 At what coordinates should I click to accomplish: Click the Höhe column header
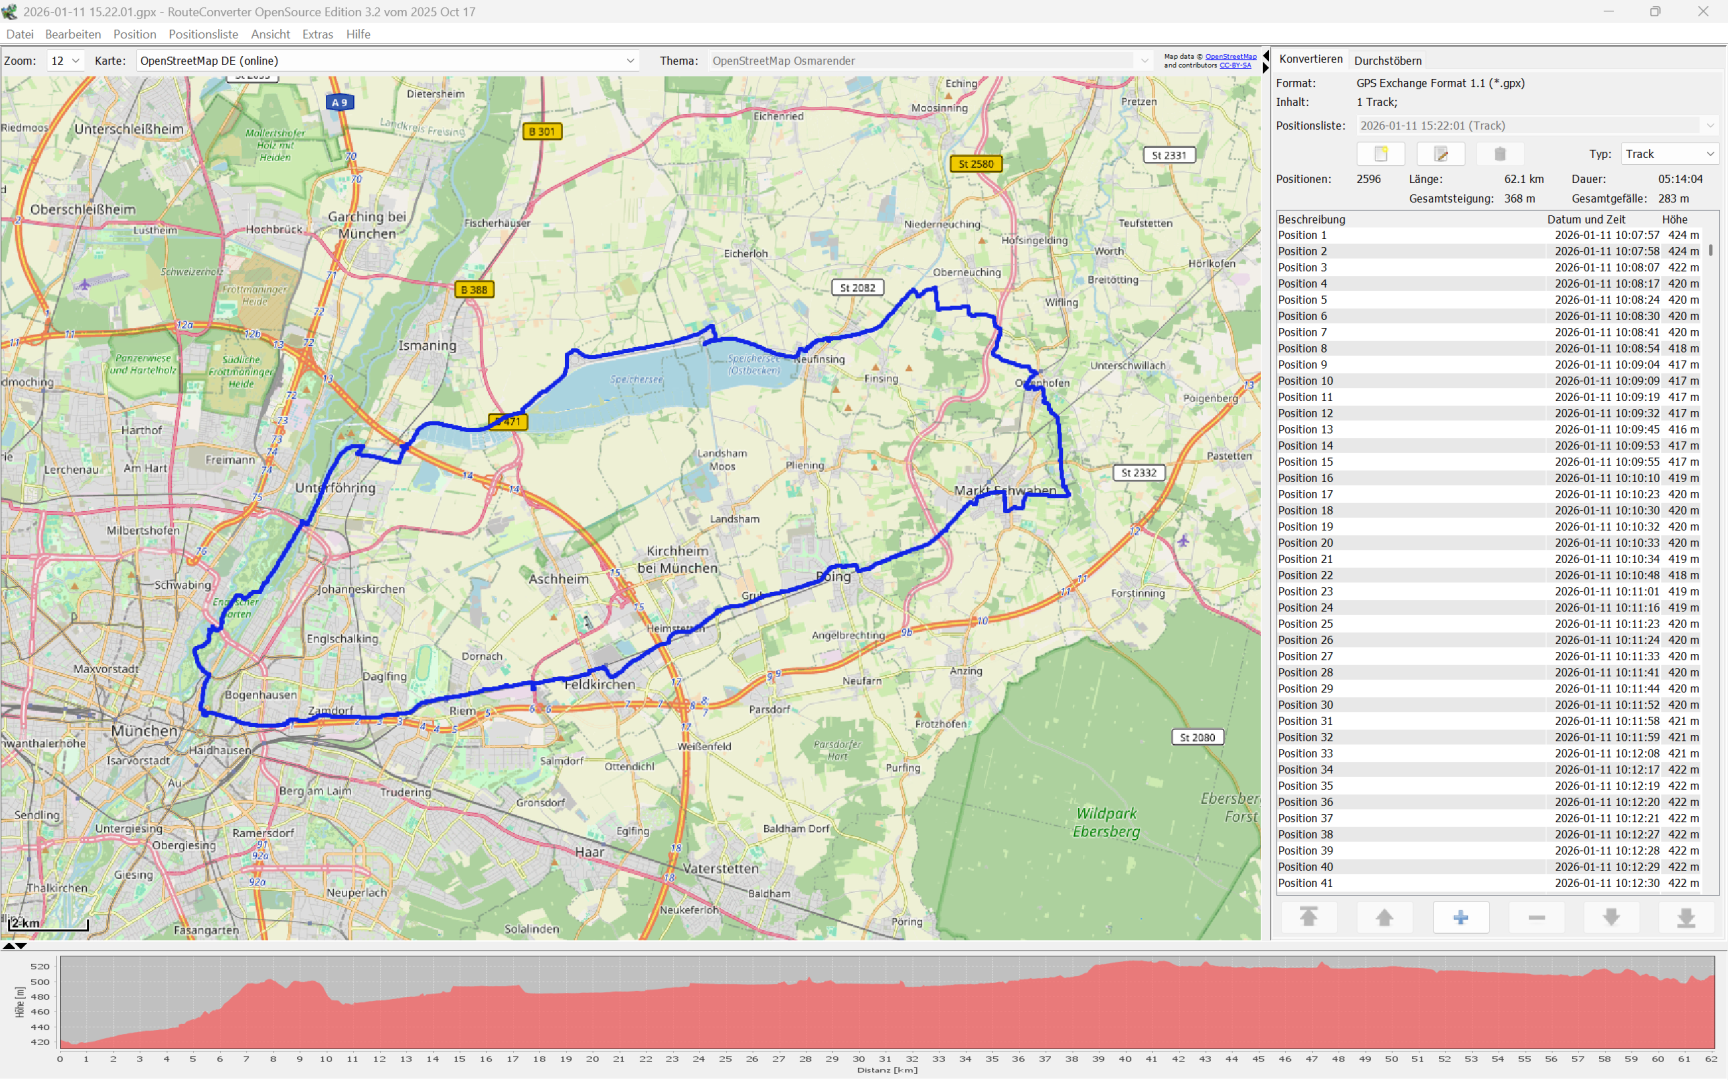1674,219
